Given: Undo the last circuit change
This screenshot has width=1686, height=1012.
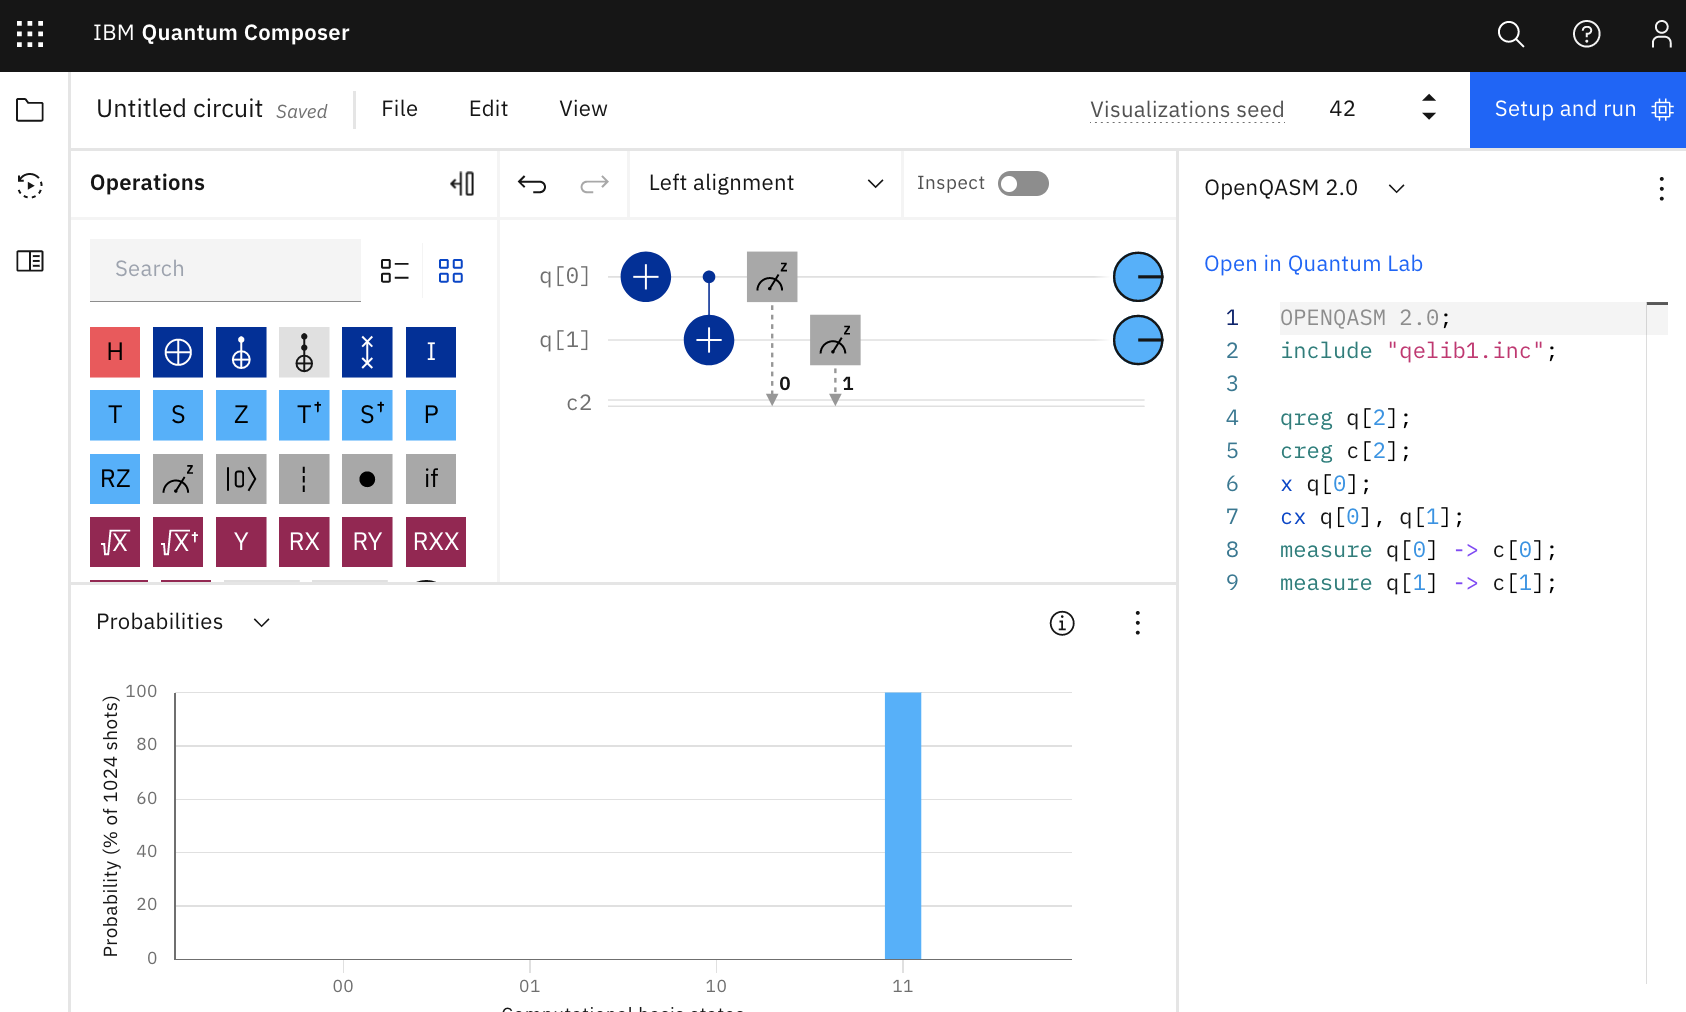Looking at the screenshot, I should (532, 184).
